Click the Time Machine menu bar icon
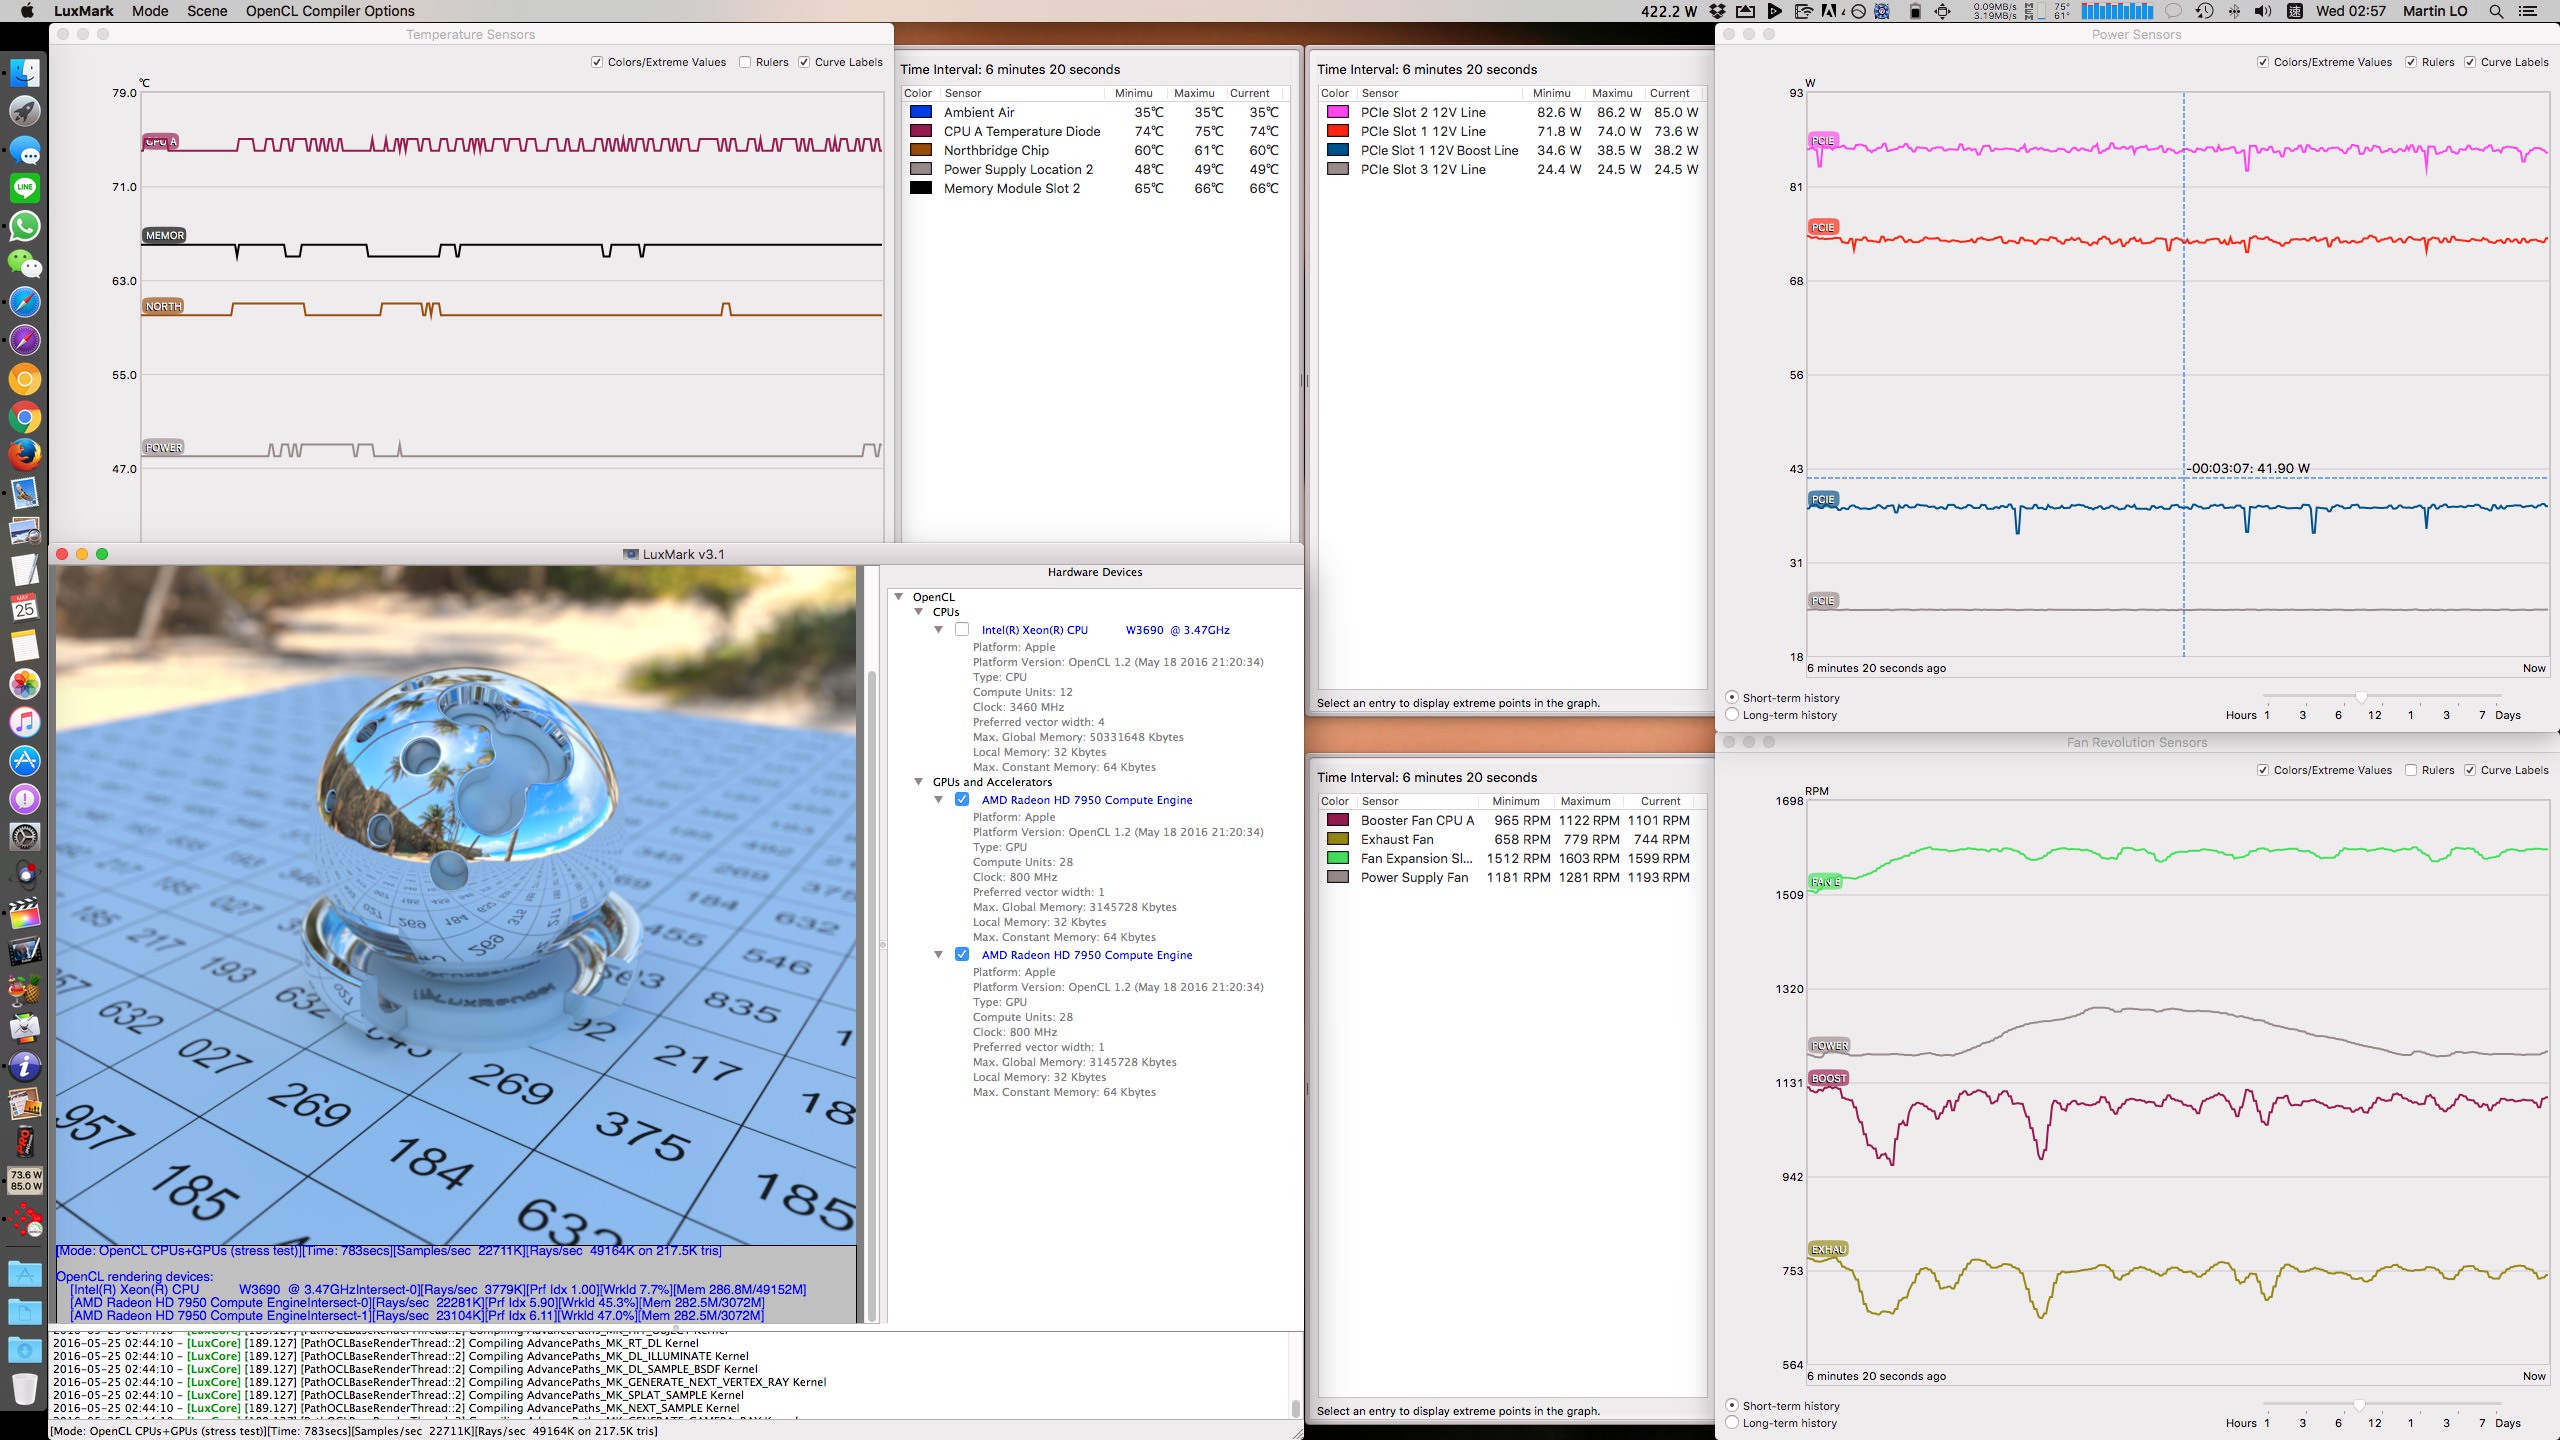Image resolution: width=2560 pixels, height=1440 pixels. tap(2204, 11)
